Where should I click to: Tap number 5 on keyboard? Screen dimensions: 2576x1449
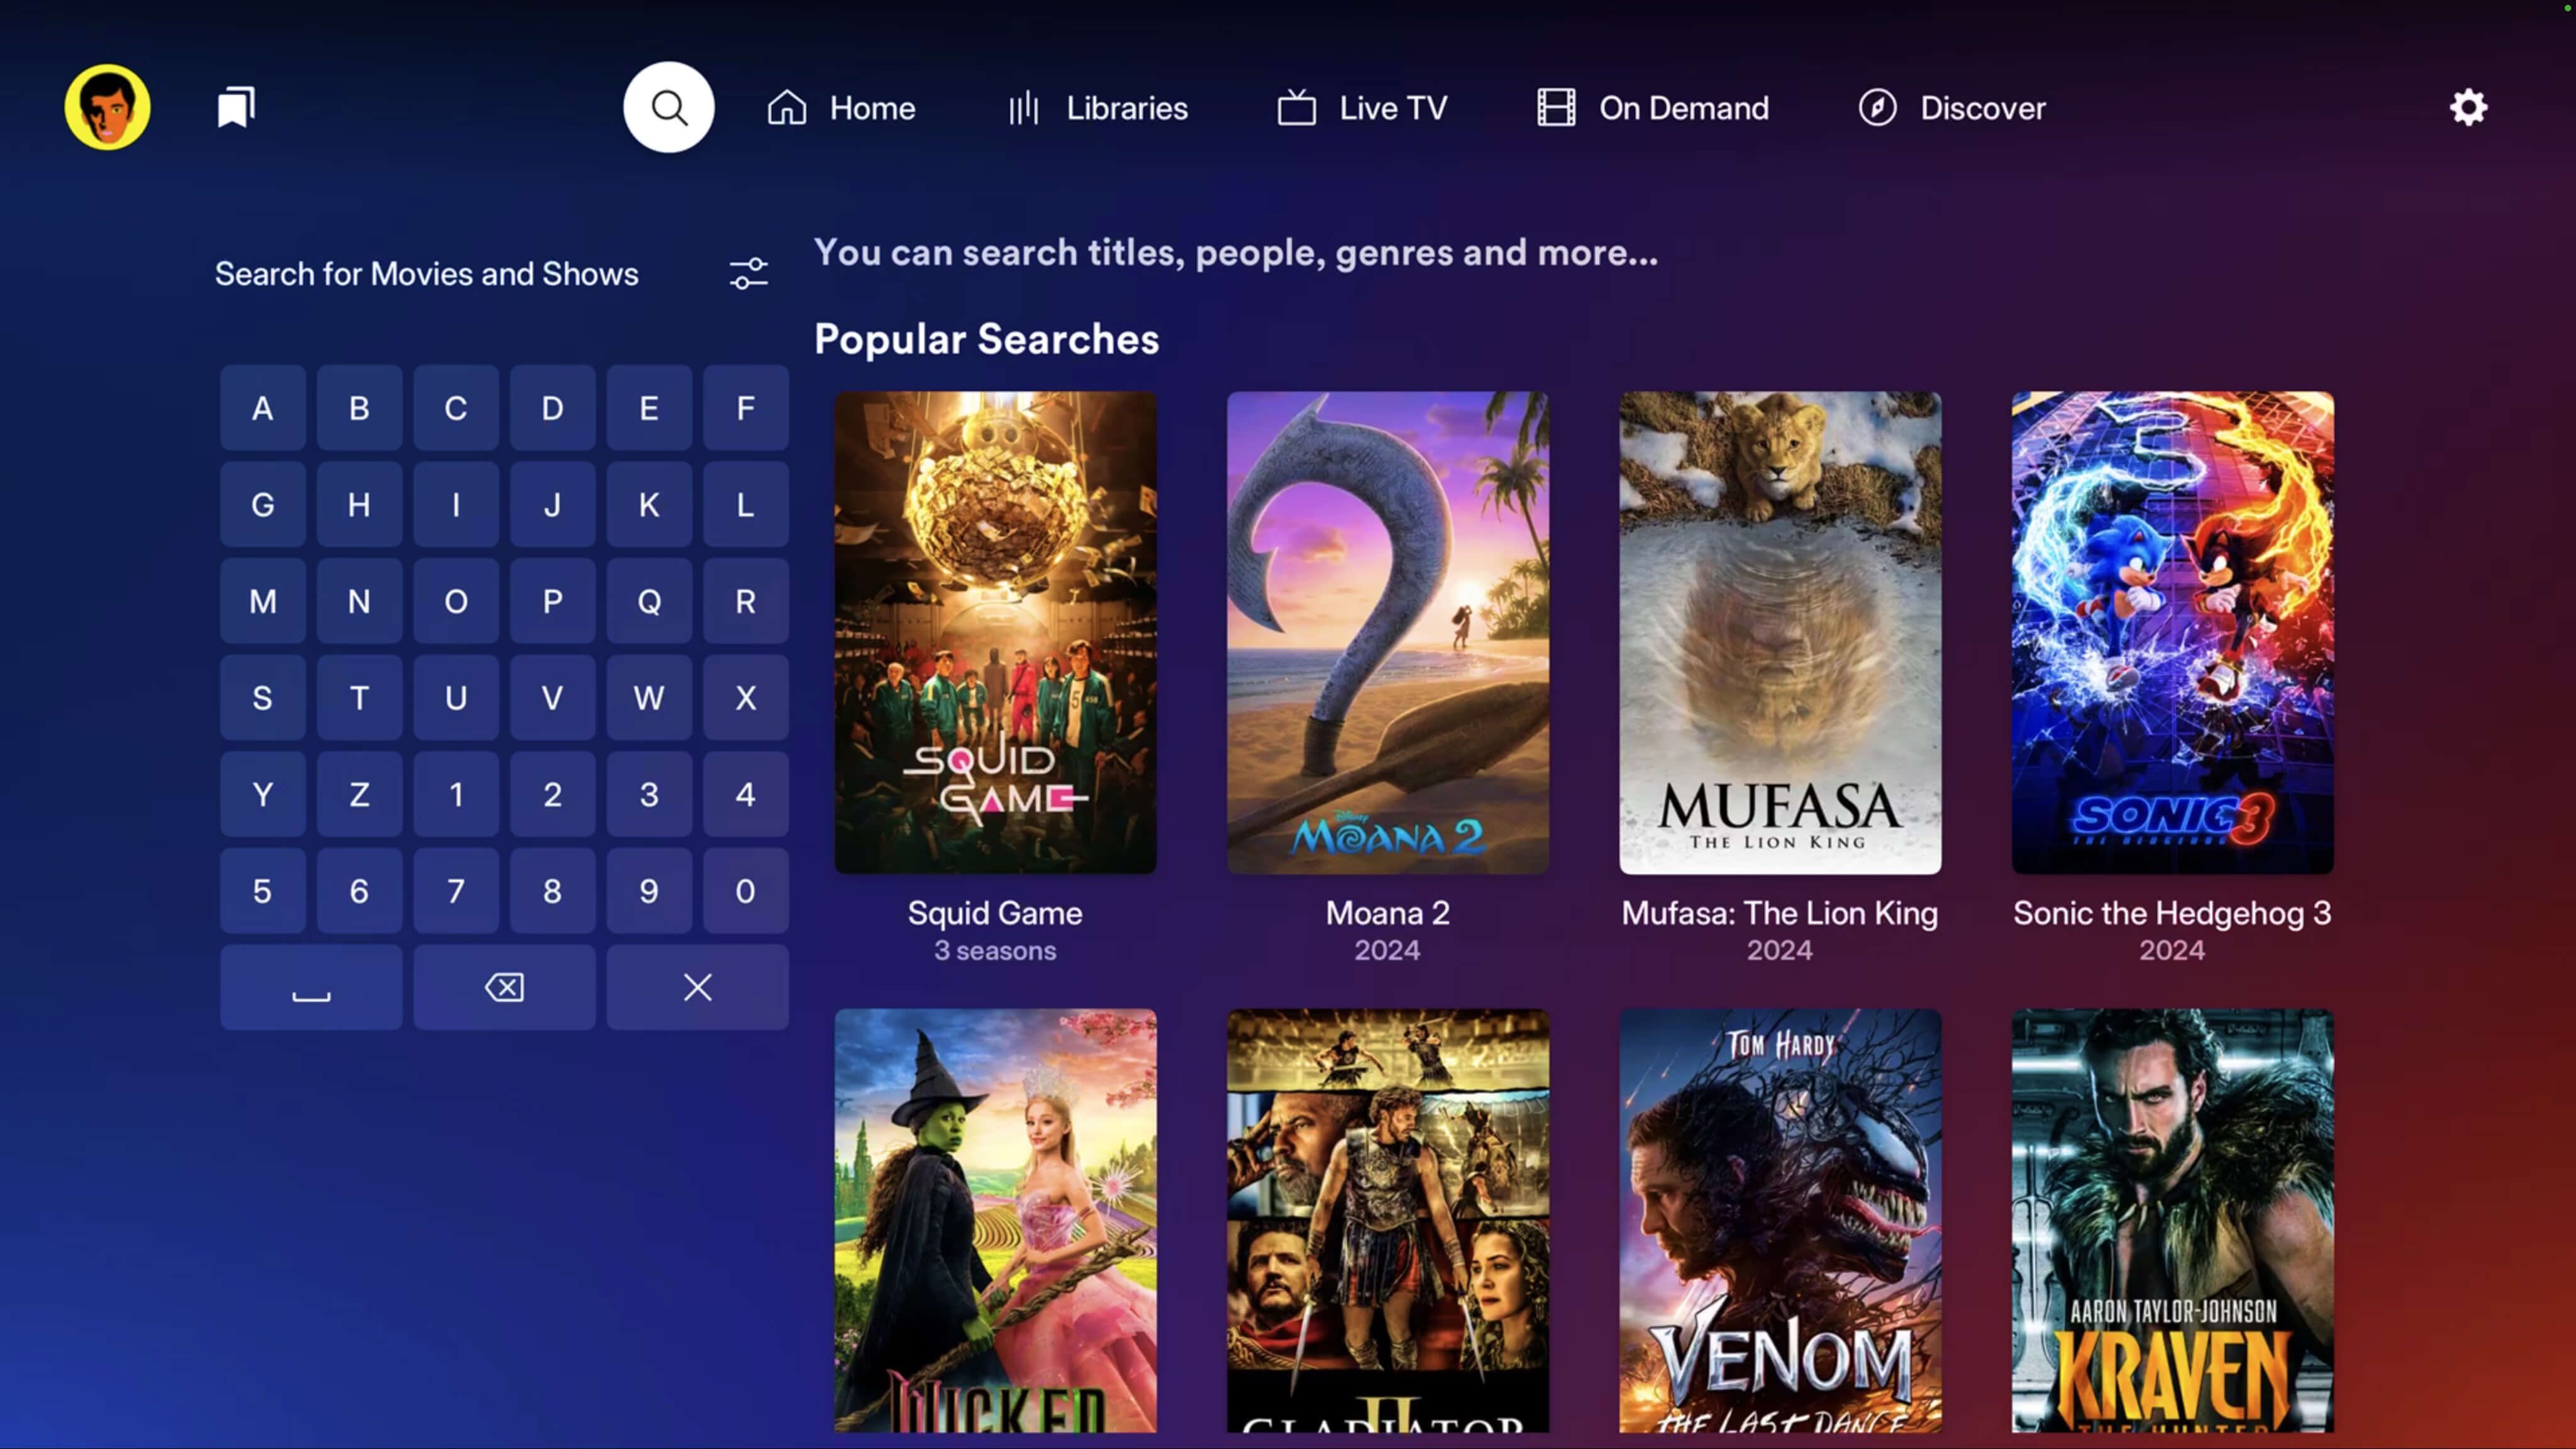pos(262,891)
